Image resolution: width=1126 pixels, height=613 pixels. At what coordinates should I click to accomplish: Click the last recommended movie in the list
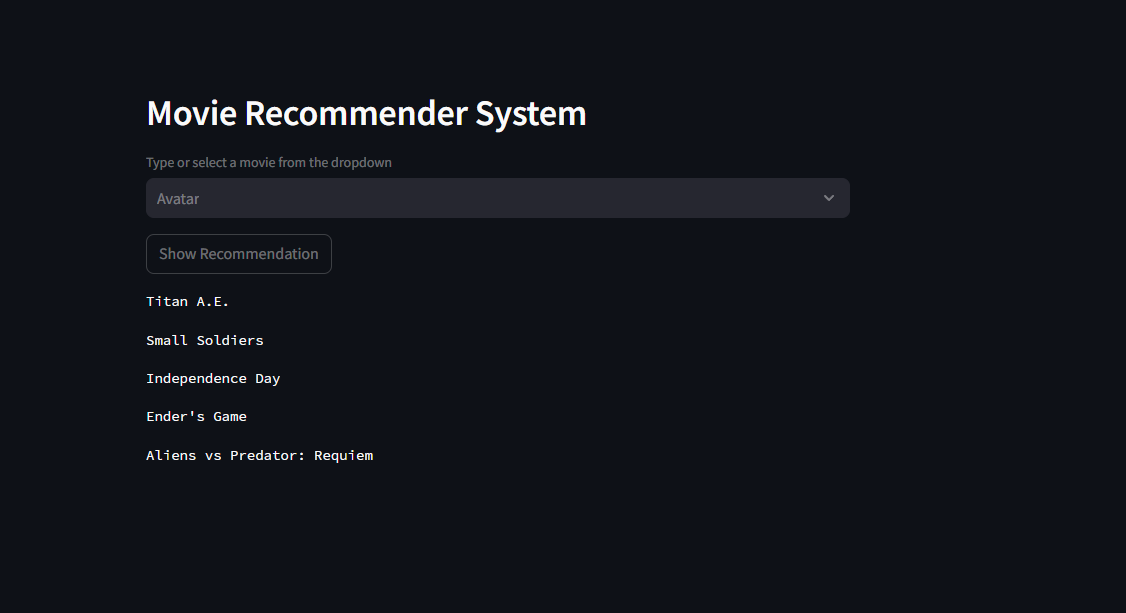[x=259, y=456]
